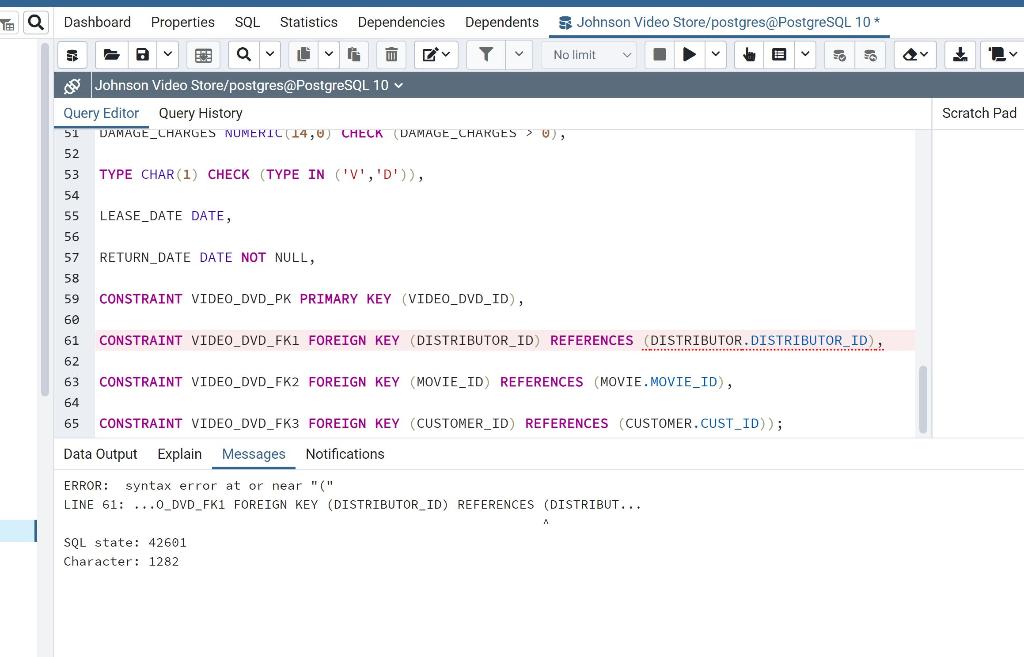Open the Scratch Pad panel
The height and width of the screenshot is (657, 1024).
coord(978,113)
